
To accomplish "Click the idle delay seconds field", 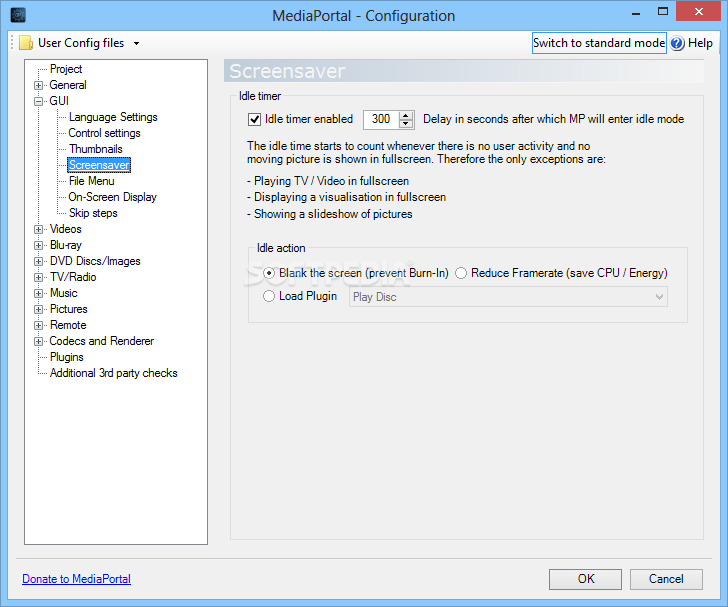I will click(381, 119).
